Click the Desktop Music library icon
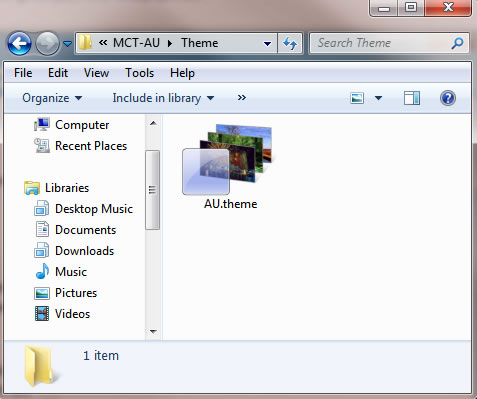The width and height of the screenshot is (477, 399). (42, 208)
